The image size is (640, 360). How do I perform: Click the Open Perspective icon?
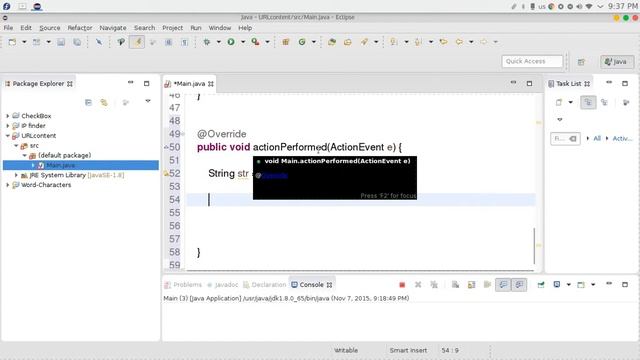click(581, 62)
